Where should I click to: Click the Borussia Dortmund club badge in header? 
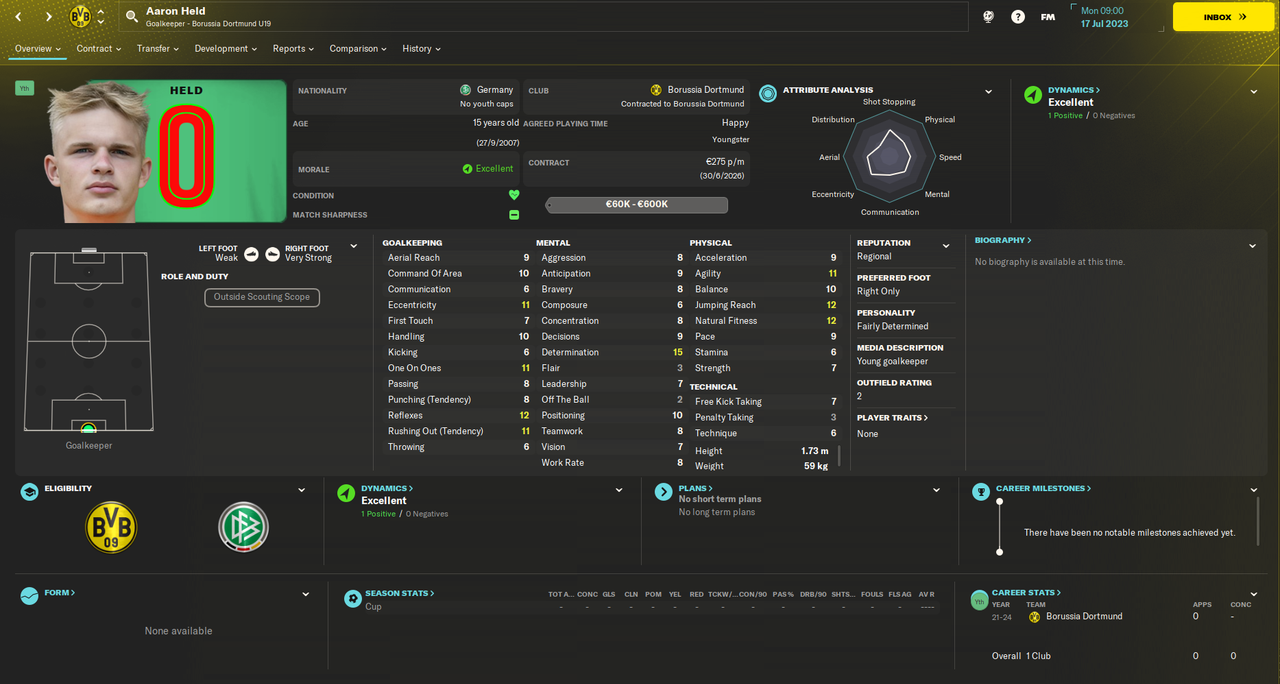pyautogui.click(x=81, y=17)
